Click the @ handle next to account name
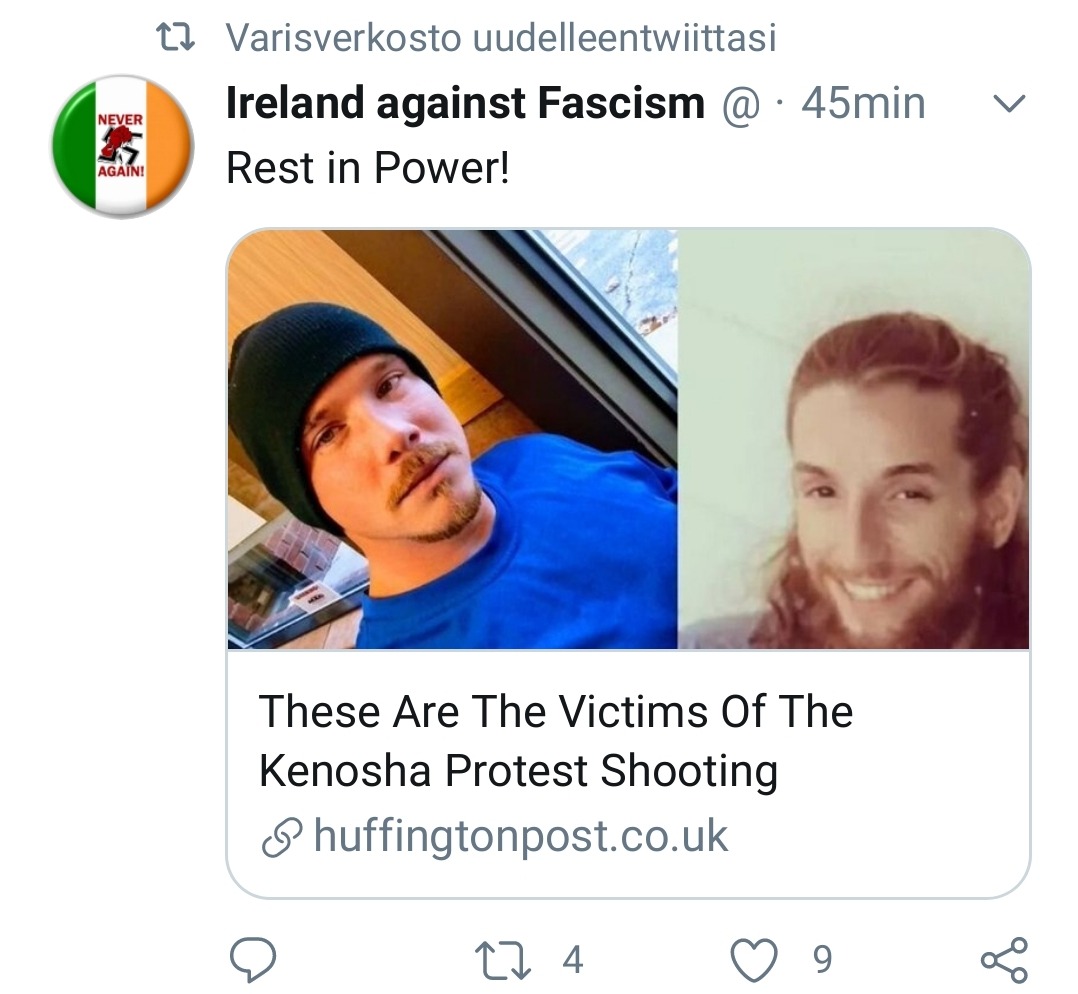Screen dimensions: 1078x994 740,104
